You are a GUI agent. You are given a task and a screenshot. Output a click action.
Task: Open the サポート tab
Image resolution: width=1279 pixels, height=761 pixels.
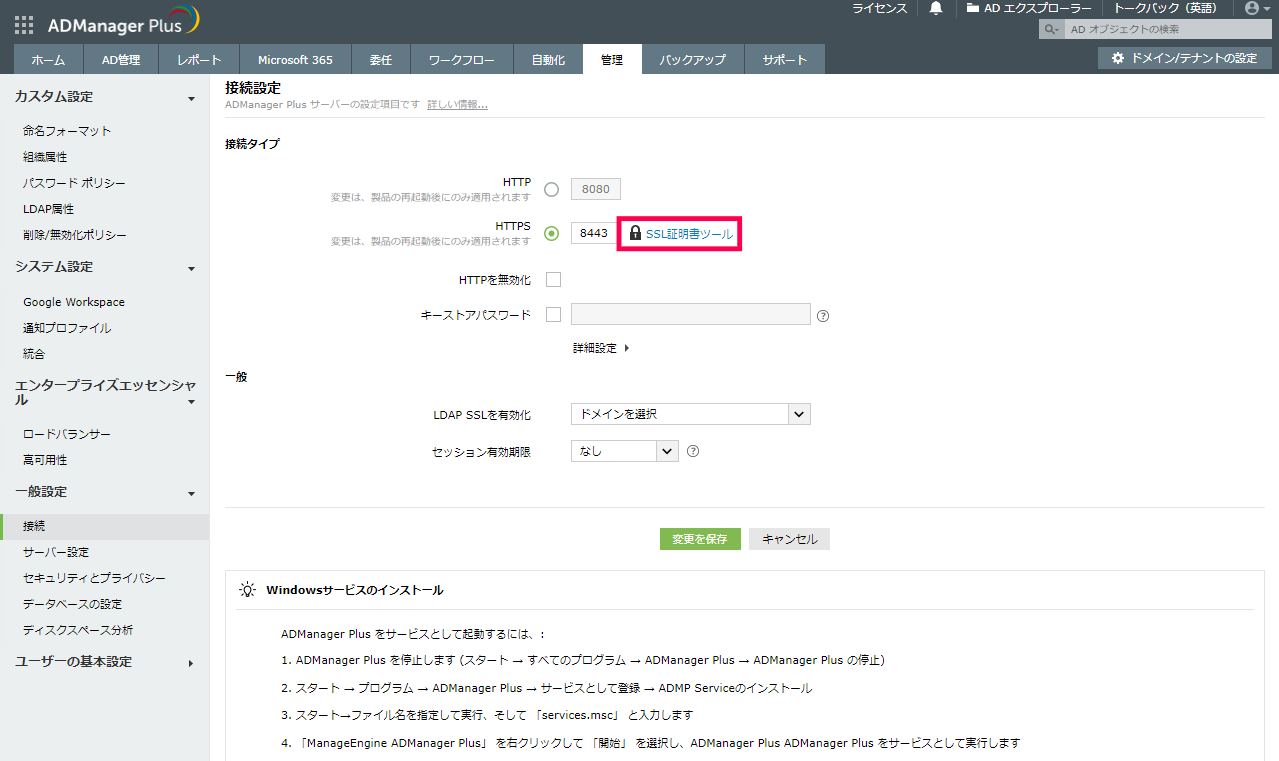[785, 60]
